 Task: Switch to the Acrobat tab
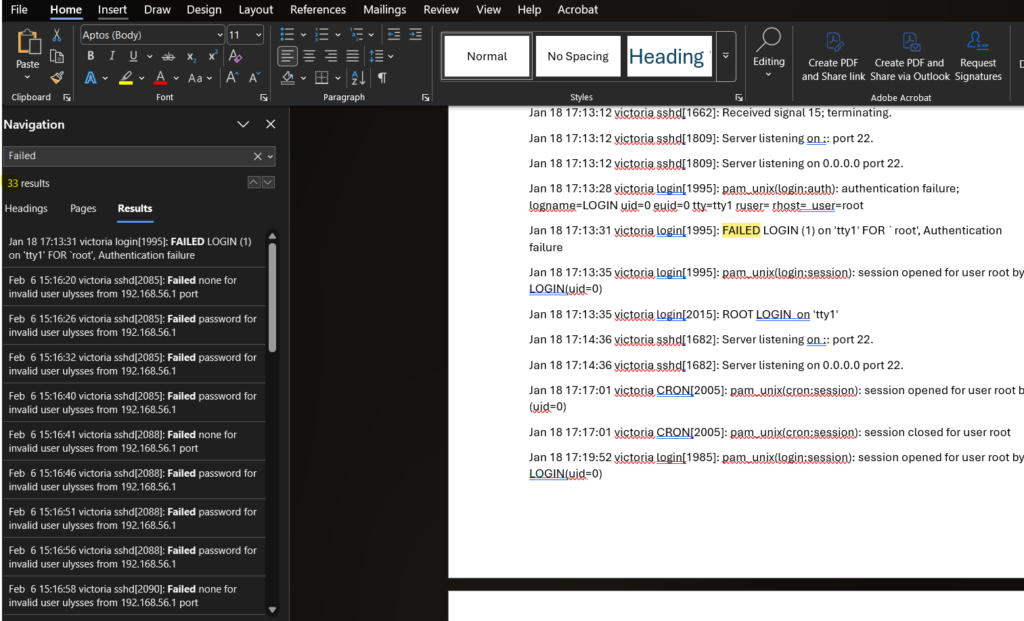click(x=577, y=10)
